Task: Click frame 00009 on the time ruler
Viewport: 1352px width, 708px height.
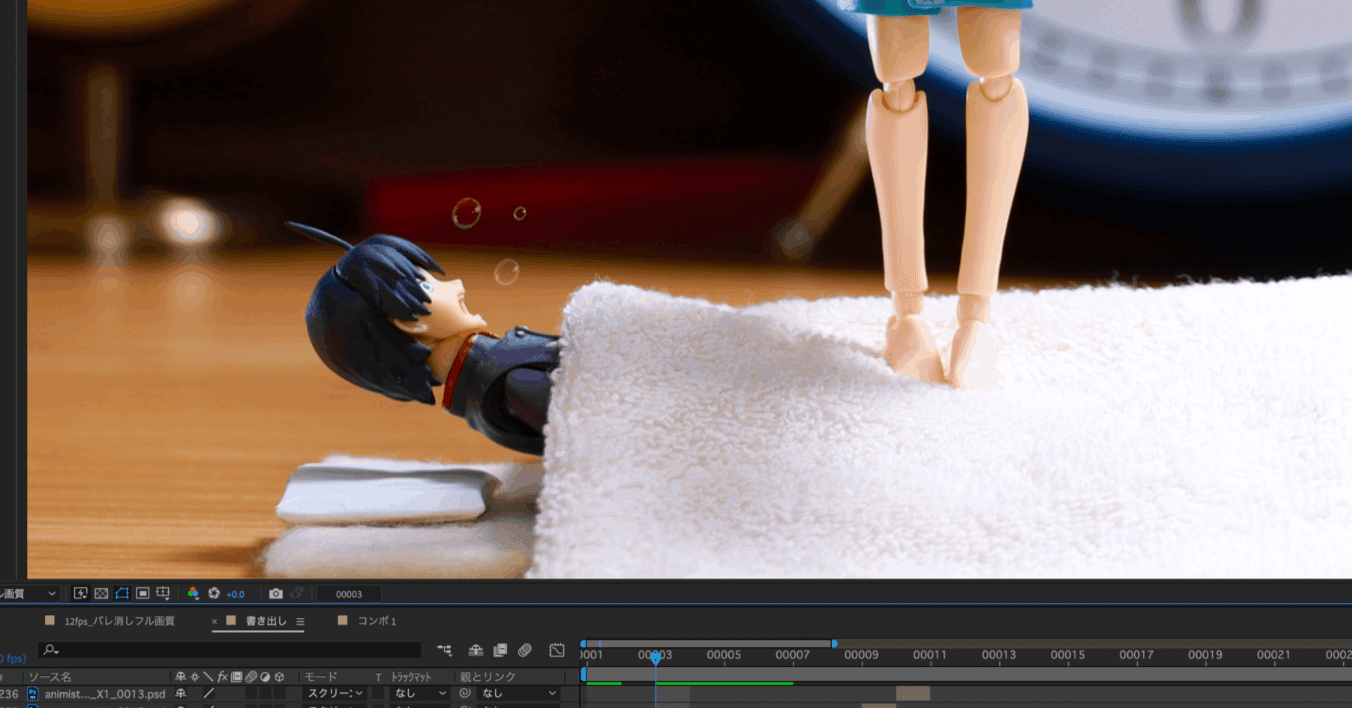Action: (x=861, y=655)
